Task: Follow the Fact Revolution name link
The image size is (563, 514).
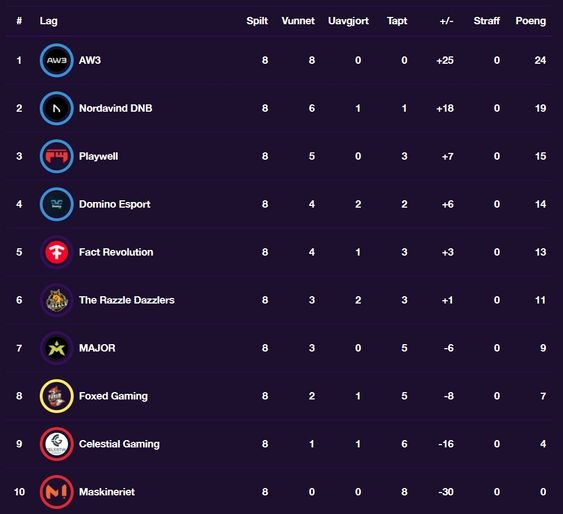Action: click(116, 252)
